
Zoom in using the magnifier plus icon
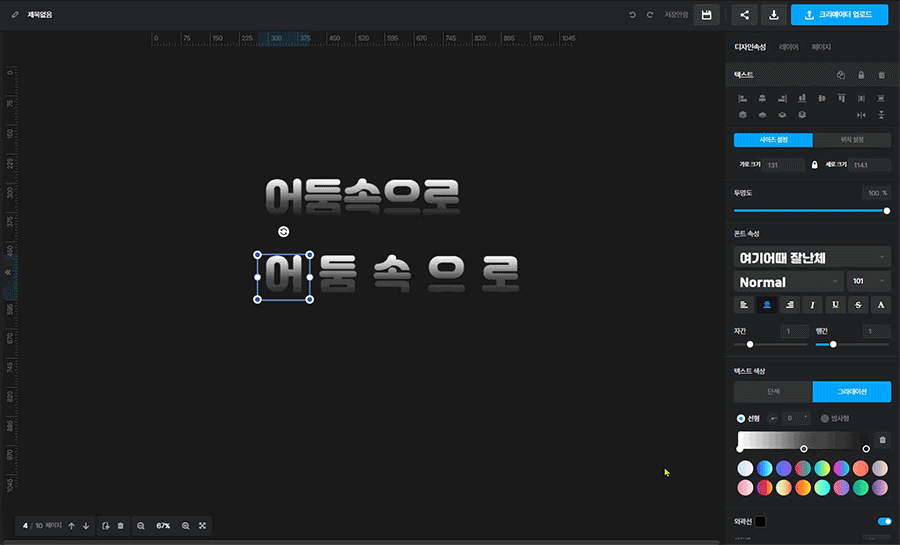coord(185,525)
